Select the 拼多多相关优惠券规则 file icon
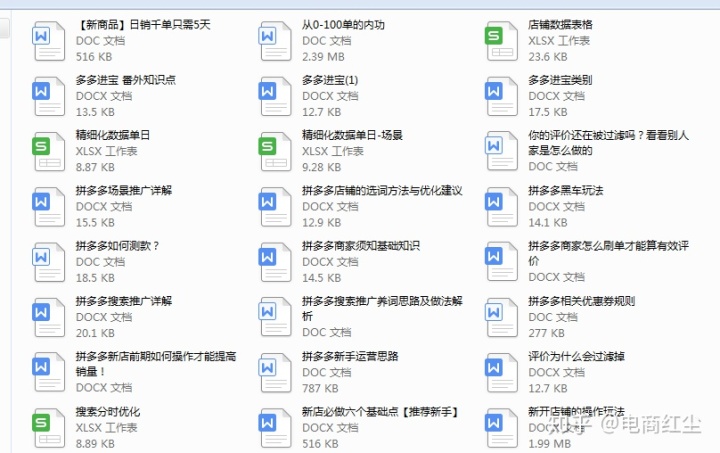 [x=501, y=317]
